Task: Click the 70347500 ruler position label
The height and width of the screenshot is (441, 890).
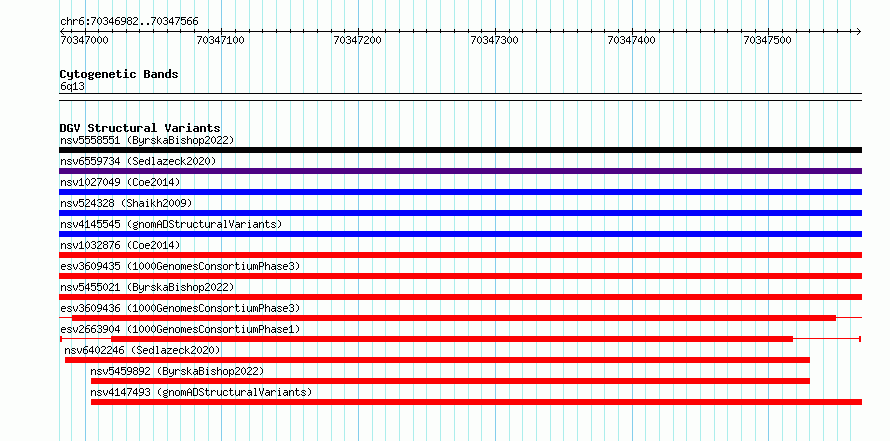Action: click(x=769, y=40)
